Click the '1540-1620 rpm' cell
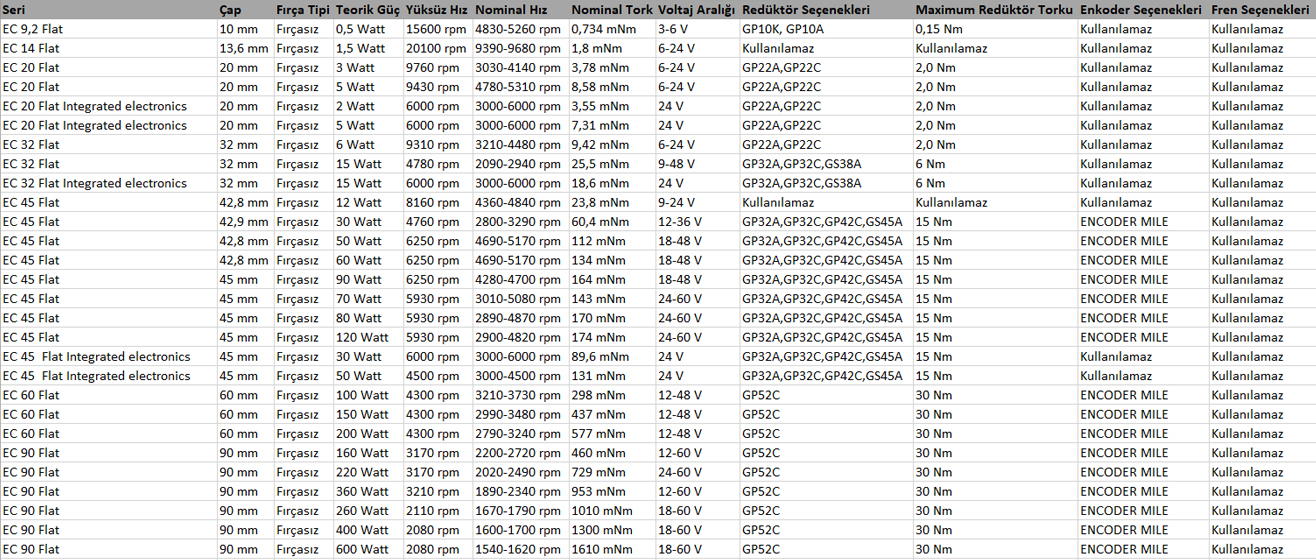The image size is (1316, 560). pyautogui.click(x=520, y=549)
